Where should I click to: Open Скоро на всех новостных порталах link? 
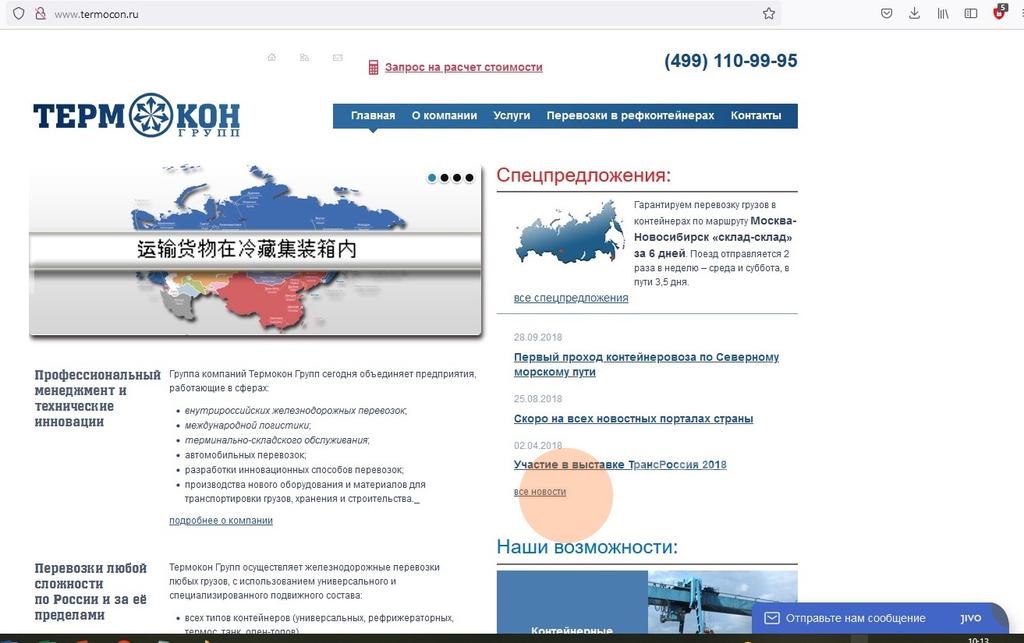click(x=633, y=419)
